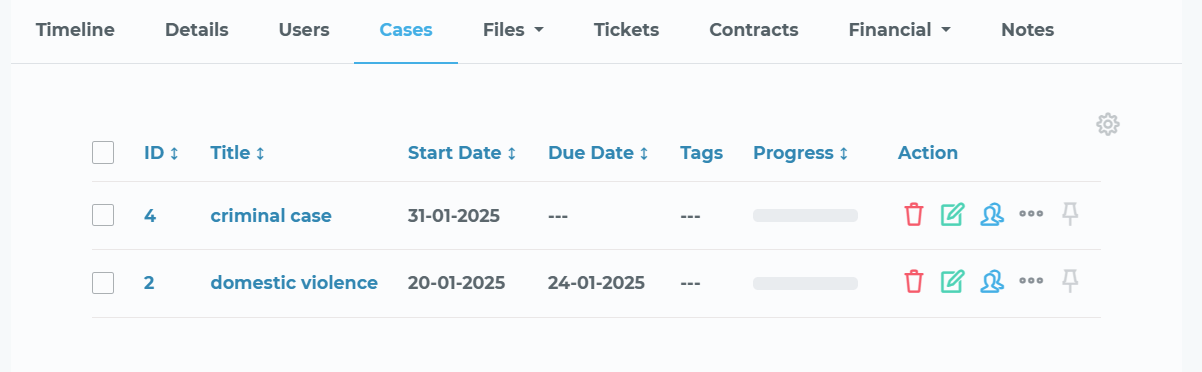Viewport: 1202px width, 372px height.
Task: Delete the criminal case row
Action: (x=913, y=215)
